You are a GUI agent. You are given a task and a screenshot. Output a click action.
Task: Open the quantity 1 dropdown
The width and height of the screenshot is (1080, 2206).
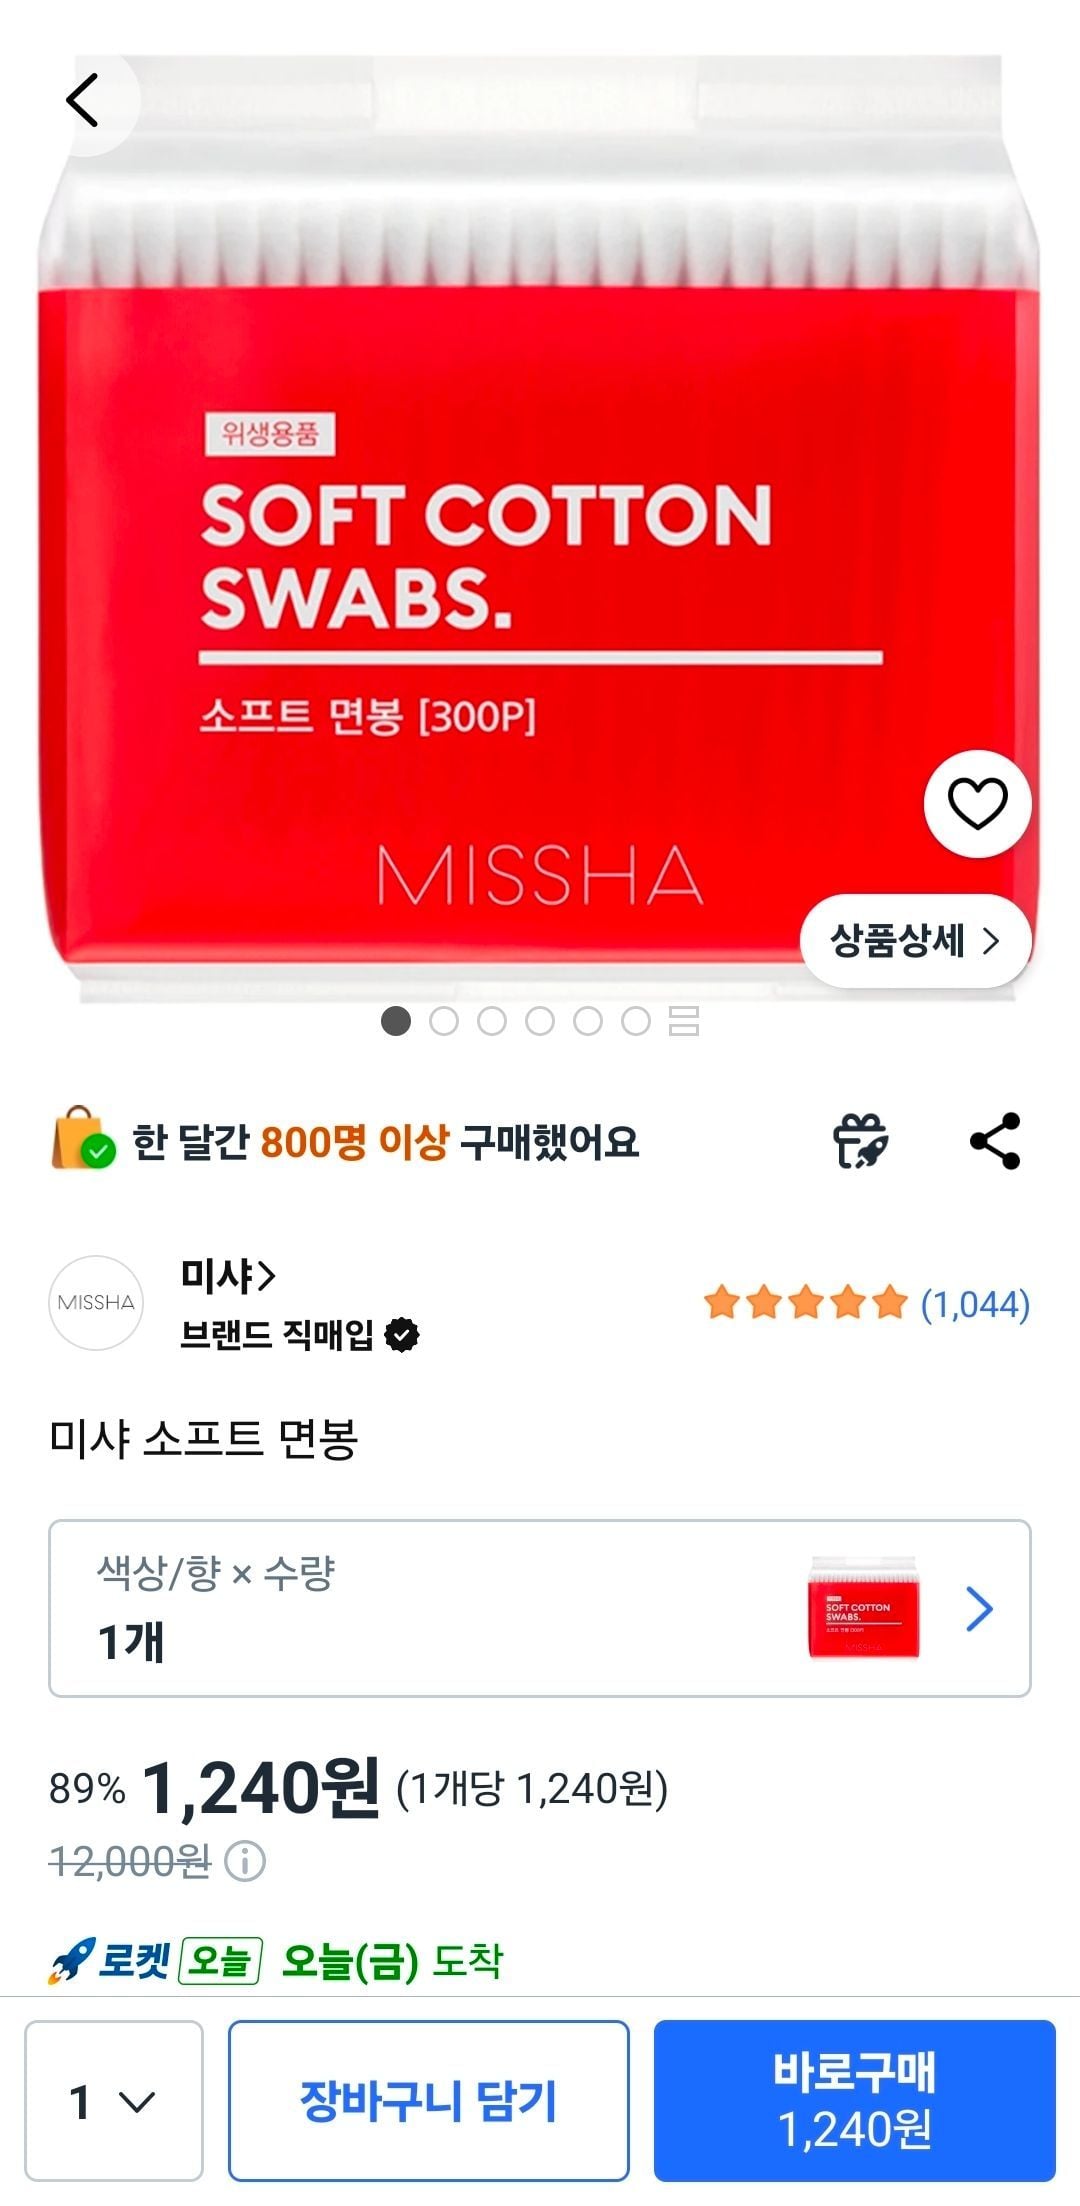tap(114, 2100)
